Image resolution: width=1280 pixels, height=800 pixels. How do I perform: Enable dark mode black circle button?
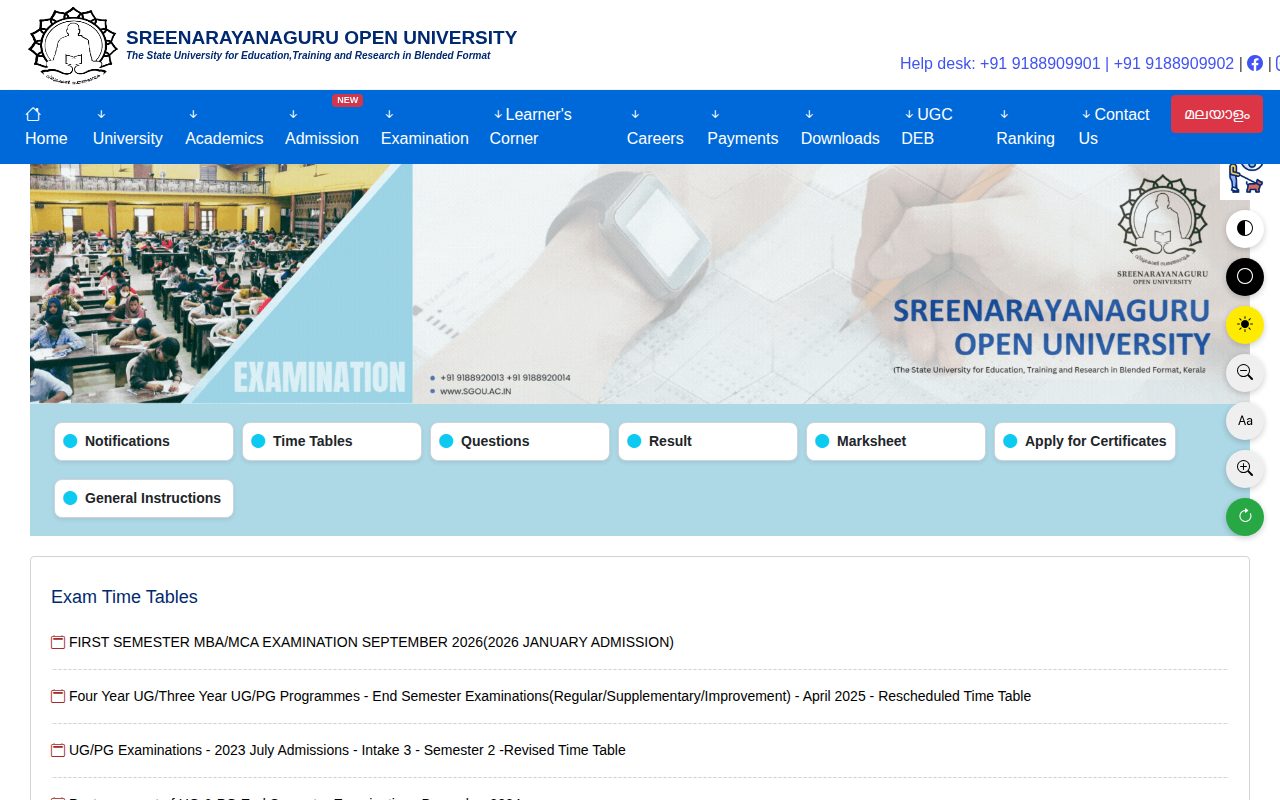pos(1245,276)
